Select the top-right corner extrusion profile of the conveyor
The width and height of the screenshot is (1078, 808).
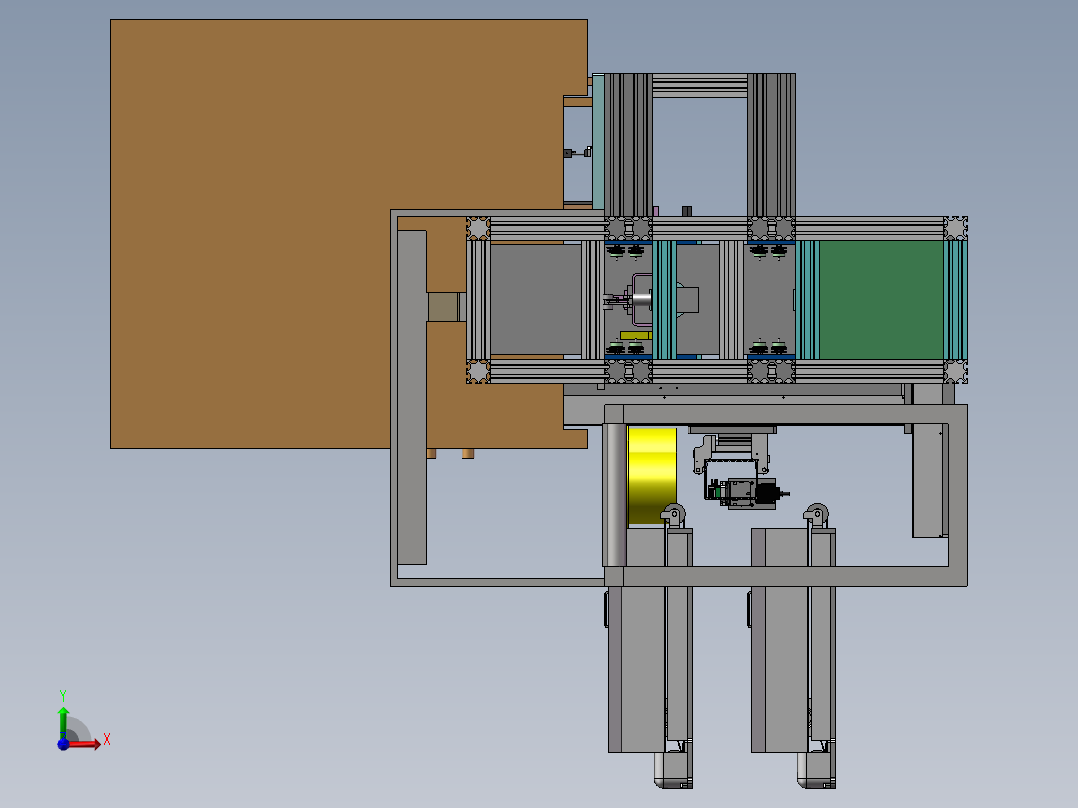956,228
